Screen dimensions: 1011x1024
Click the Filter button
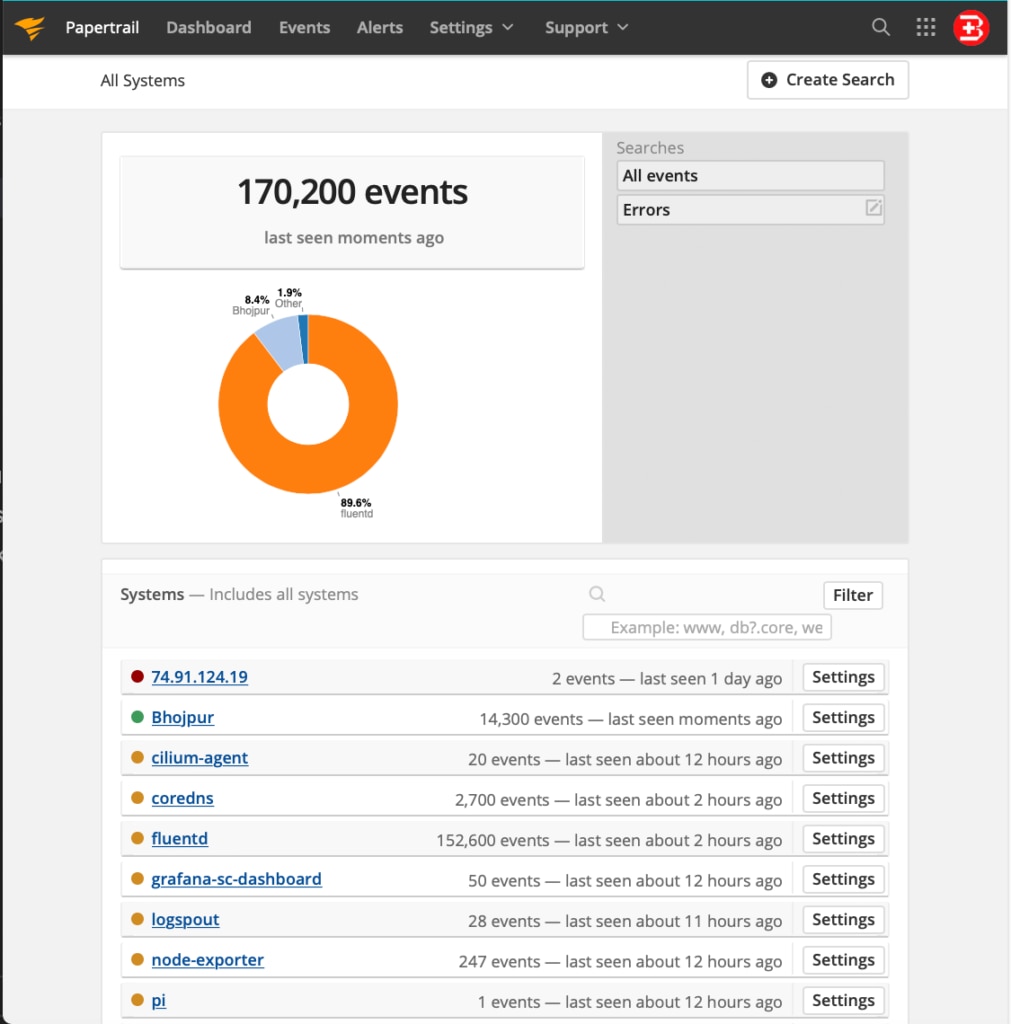pyautogui.click(x=852, y=595)
